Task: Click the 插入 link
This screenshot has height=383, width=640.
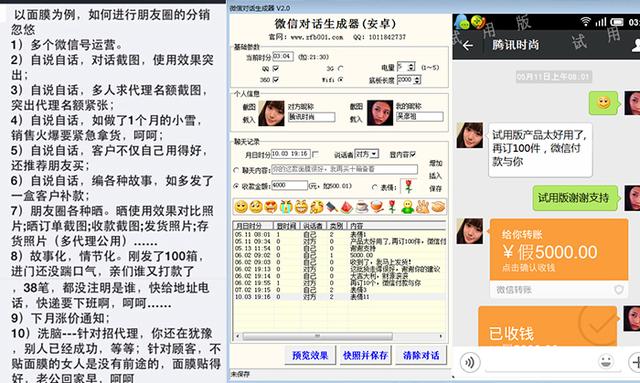Action: point(436,176)
